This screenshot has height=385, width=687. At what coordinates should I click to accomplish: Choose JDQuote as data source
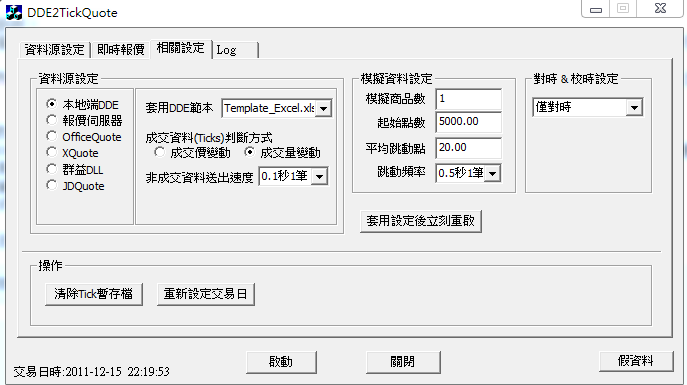[75, 186]
